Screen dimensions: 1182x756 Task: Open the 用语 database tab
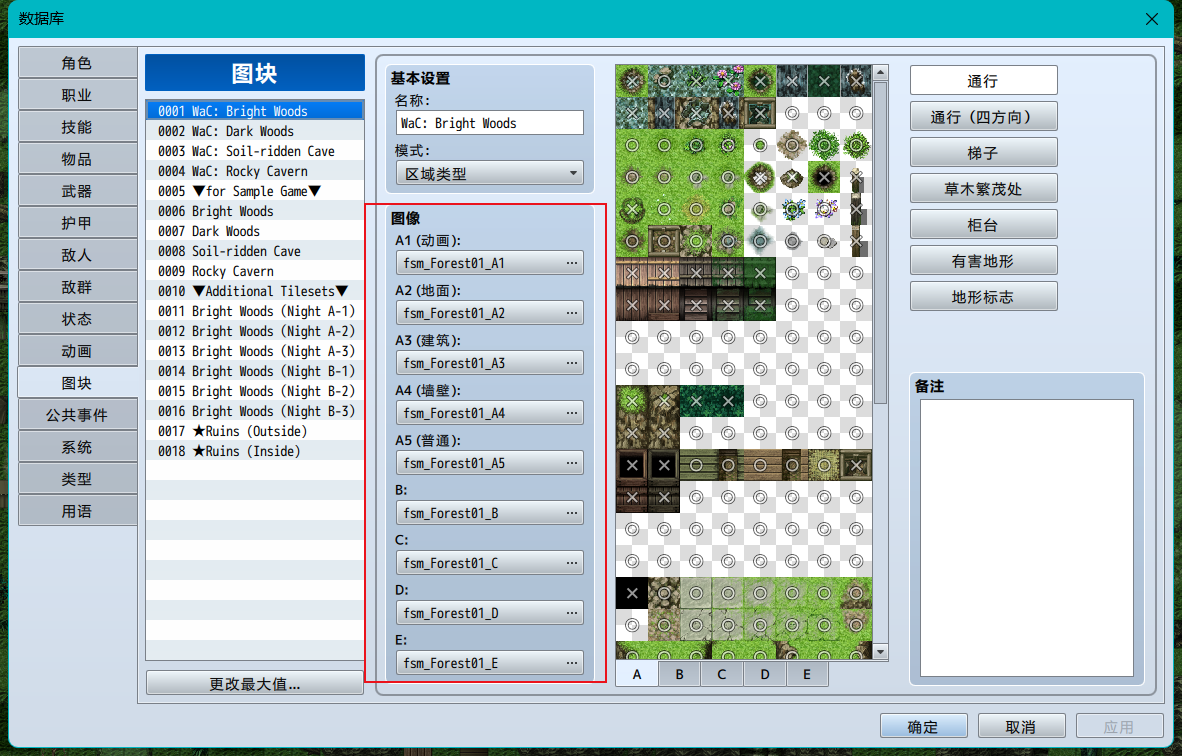point(77,511)
